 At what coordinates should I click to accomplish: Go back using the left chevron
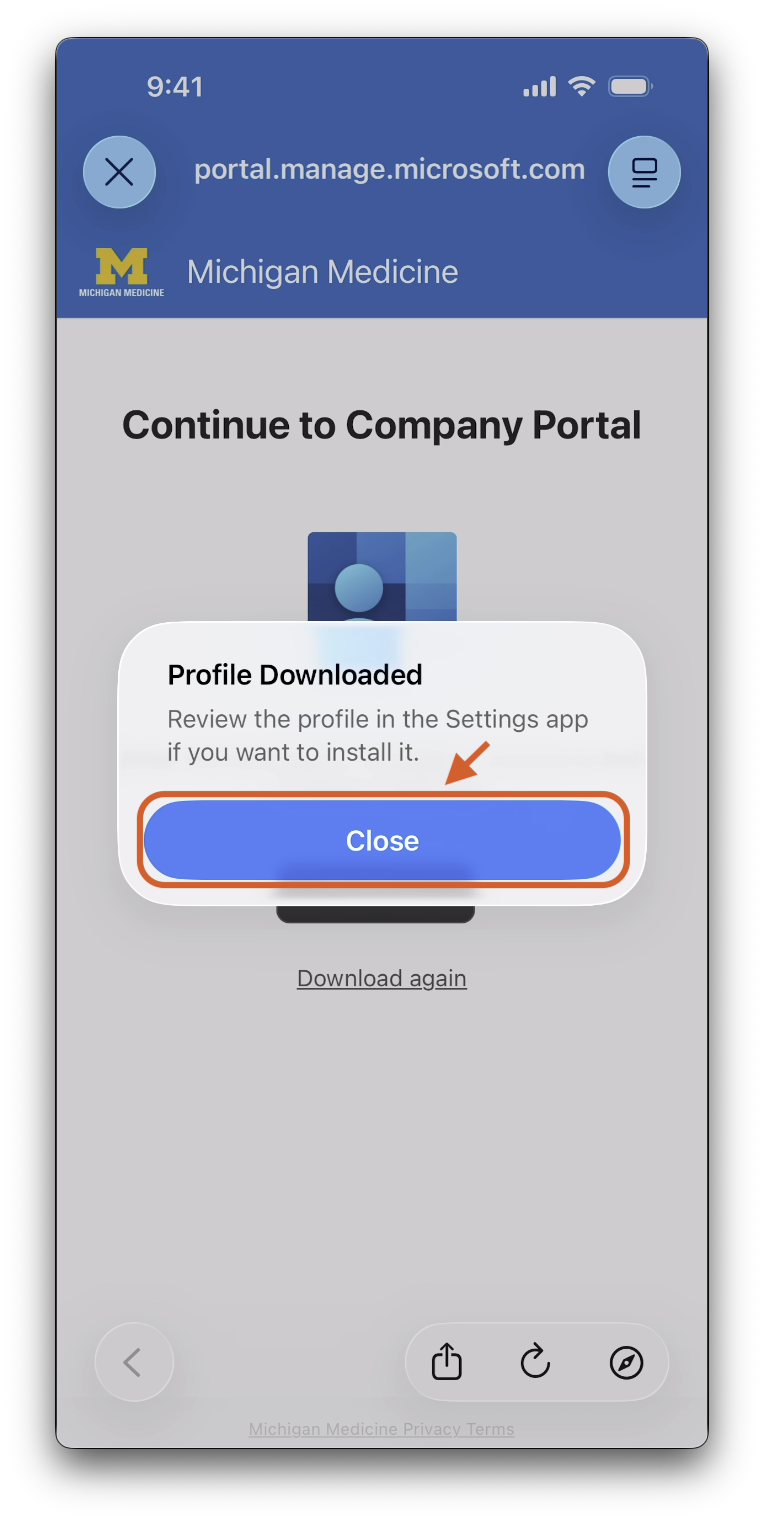coord(134,1362)
